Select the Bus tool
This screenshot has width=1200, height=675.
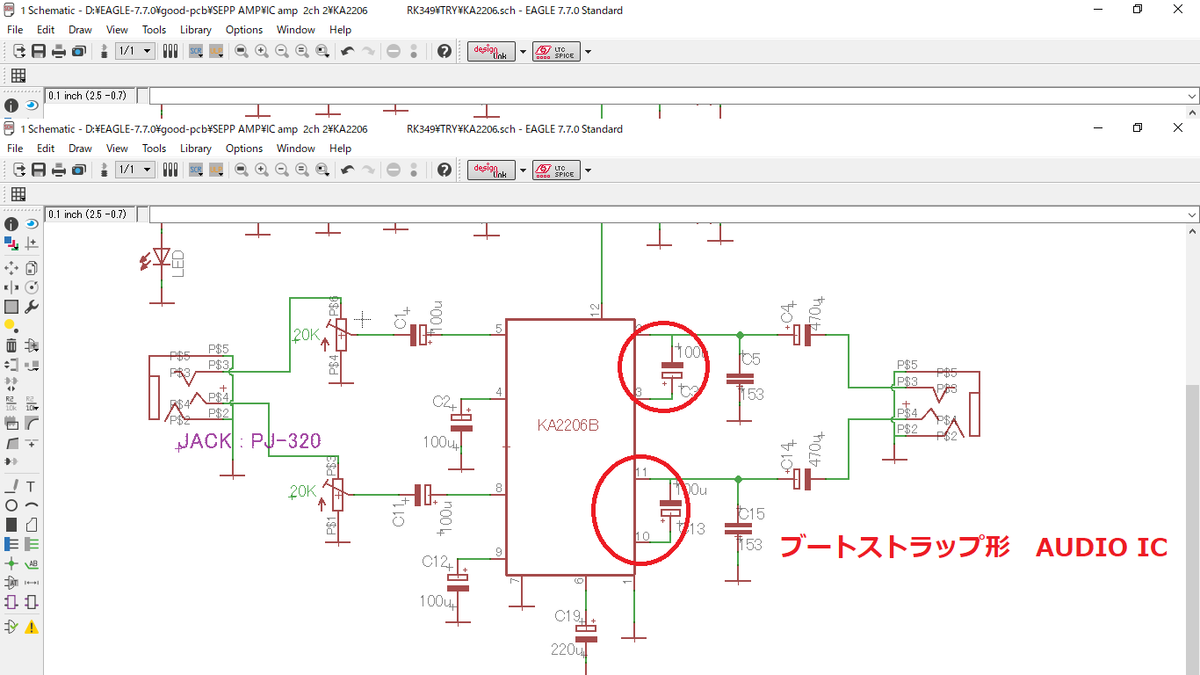(11, 544)
